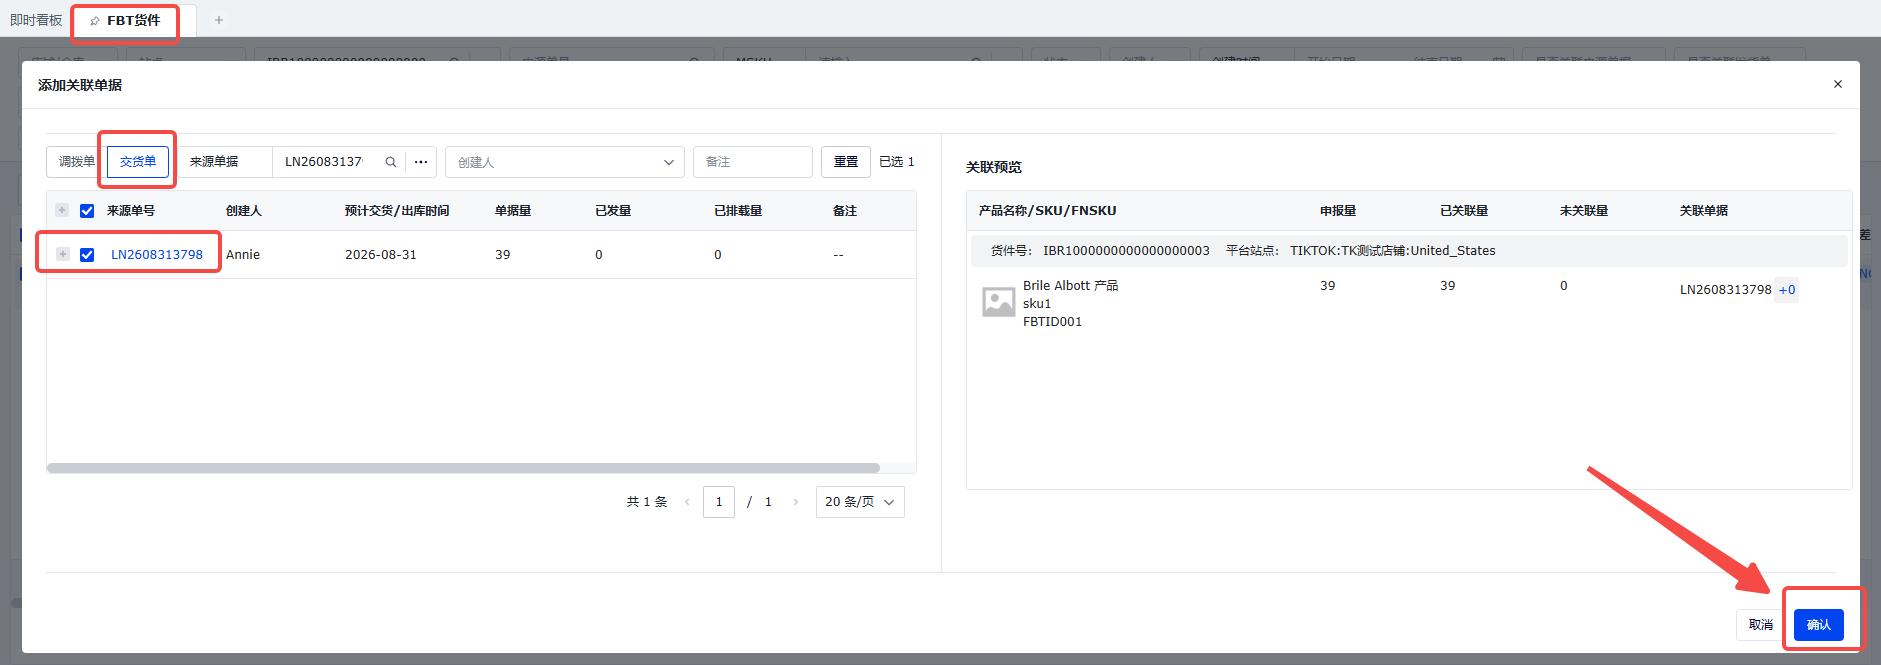Click the 来源单号 column header
Viewport: 1881px width, 665px height.
[131, 211]
